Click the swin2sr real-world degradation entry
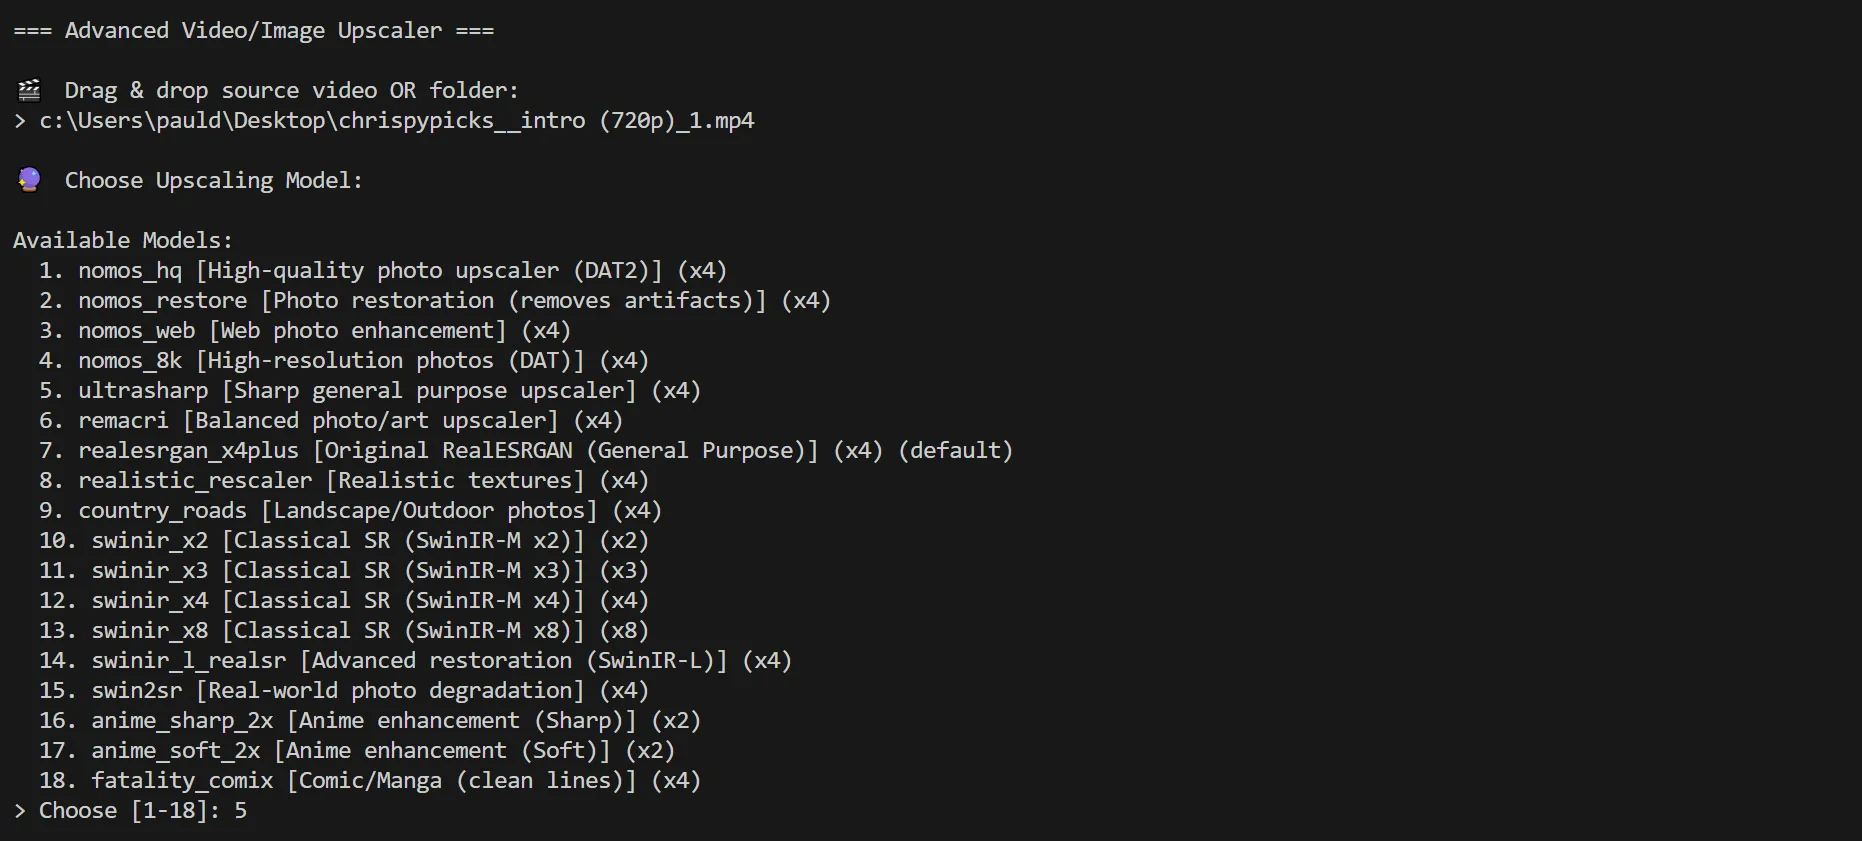 tap(343, 691)
